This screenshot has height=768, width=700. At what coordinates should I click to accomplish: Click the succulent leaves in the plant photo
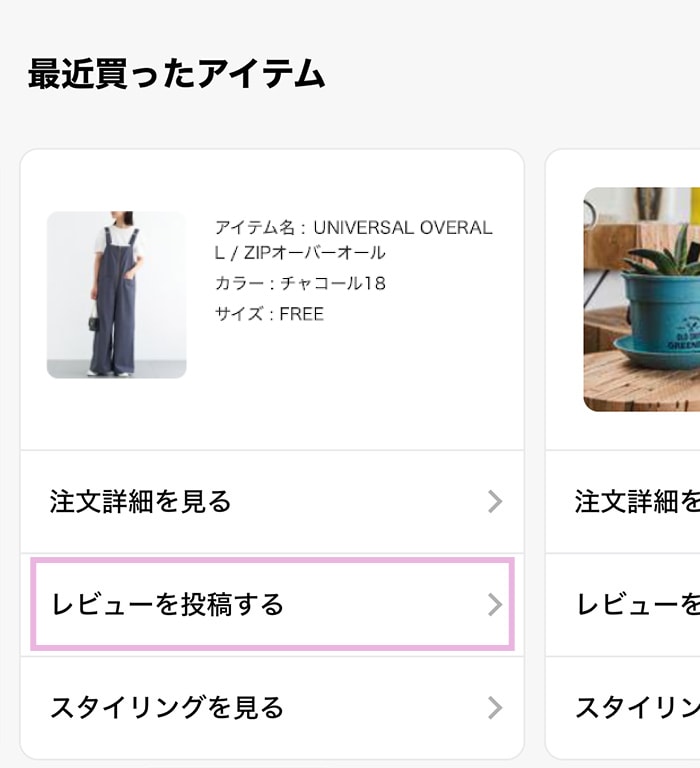click(x=672, y=248)
